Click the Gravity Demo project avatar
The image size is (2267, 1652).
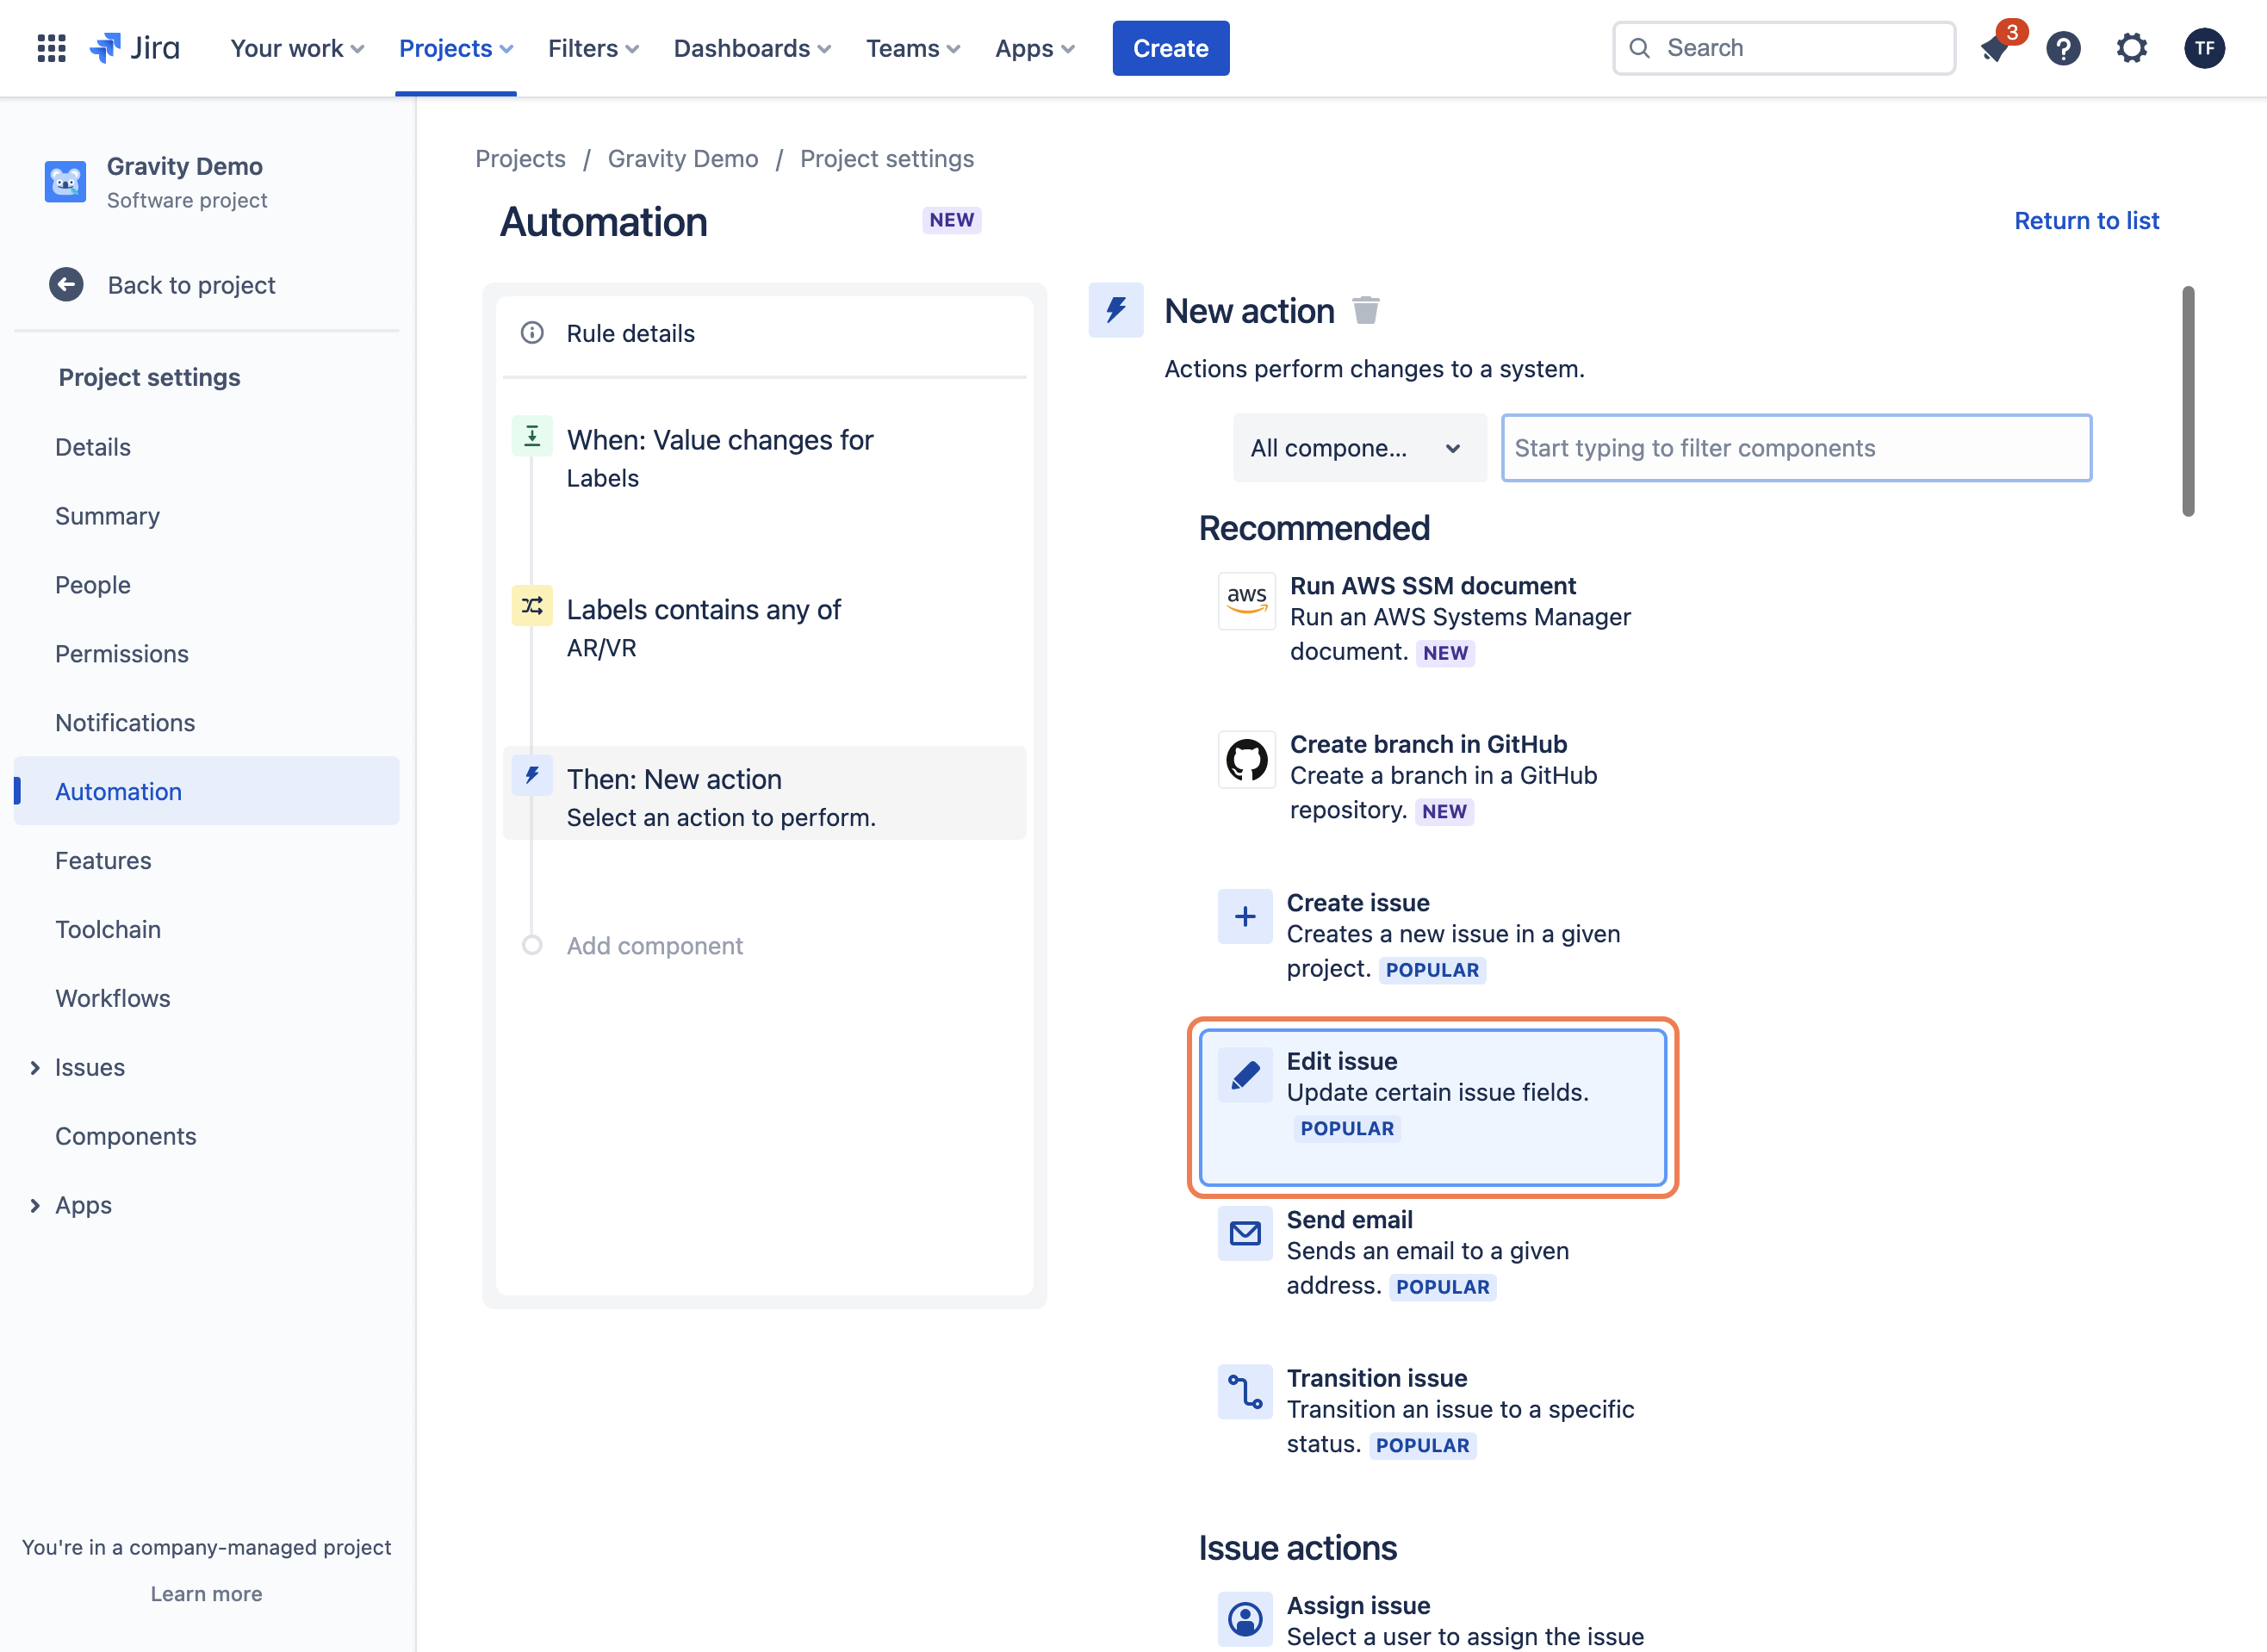[x=65, y=182]
